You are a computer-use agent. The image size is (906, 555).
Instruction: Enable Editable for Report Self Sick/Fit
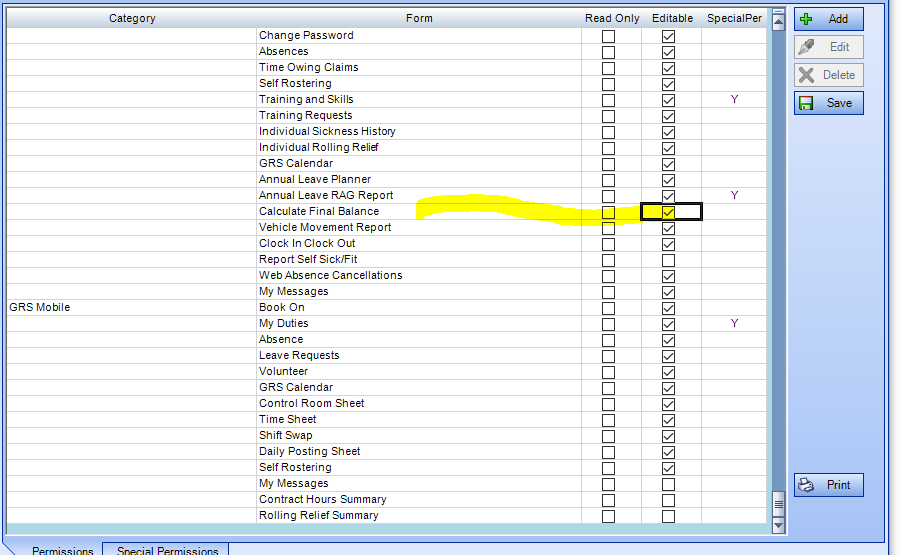pos(668,260)
